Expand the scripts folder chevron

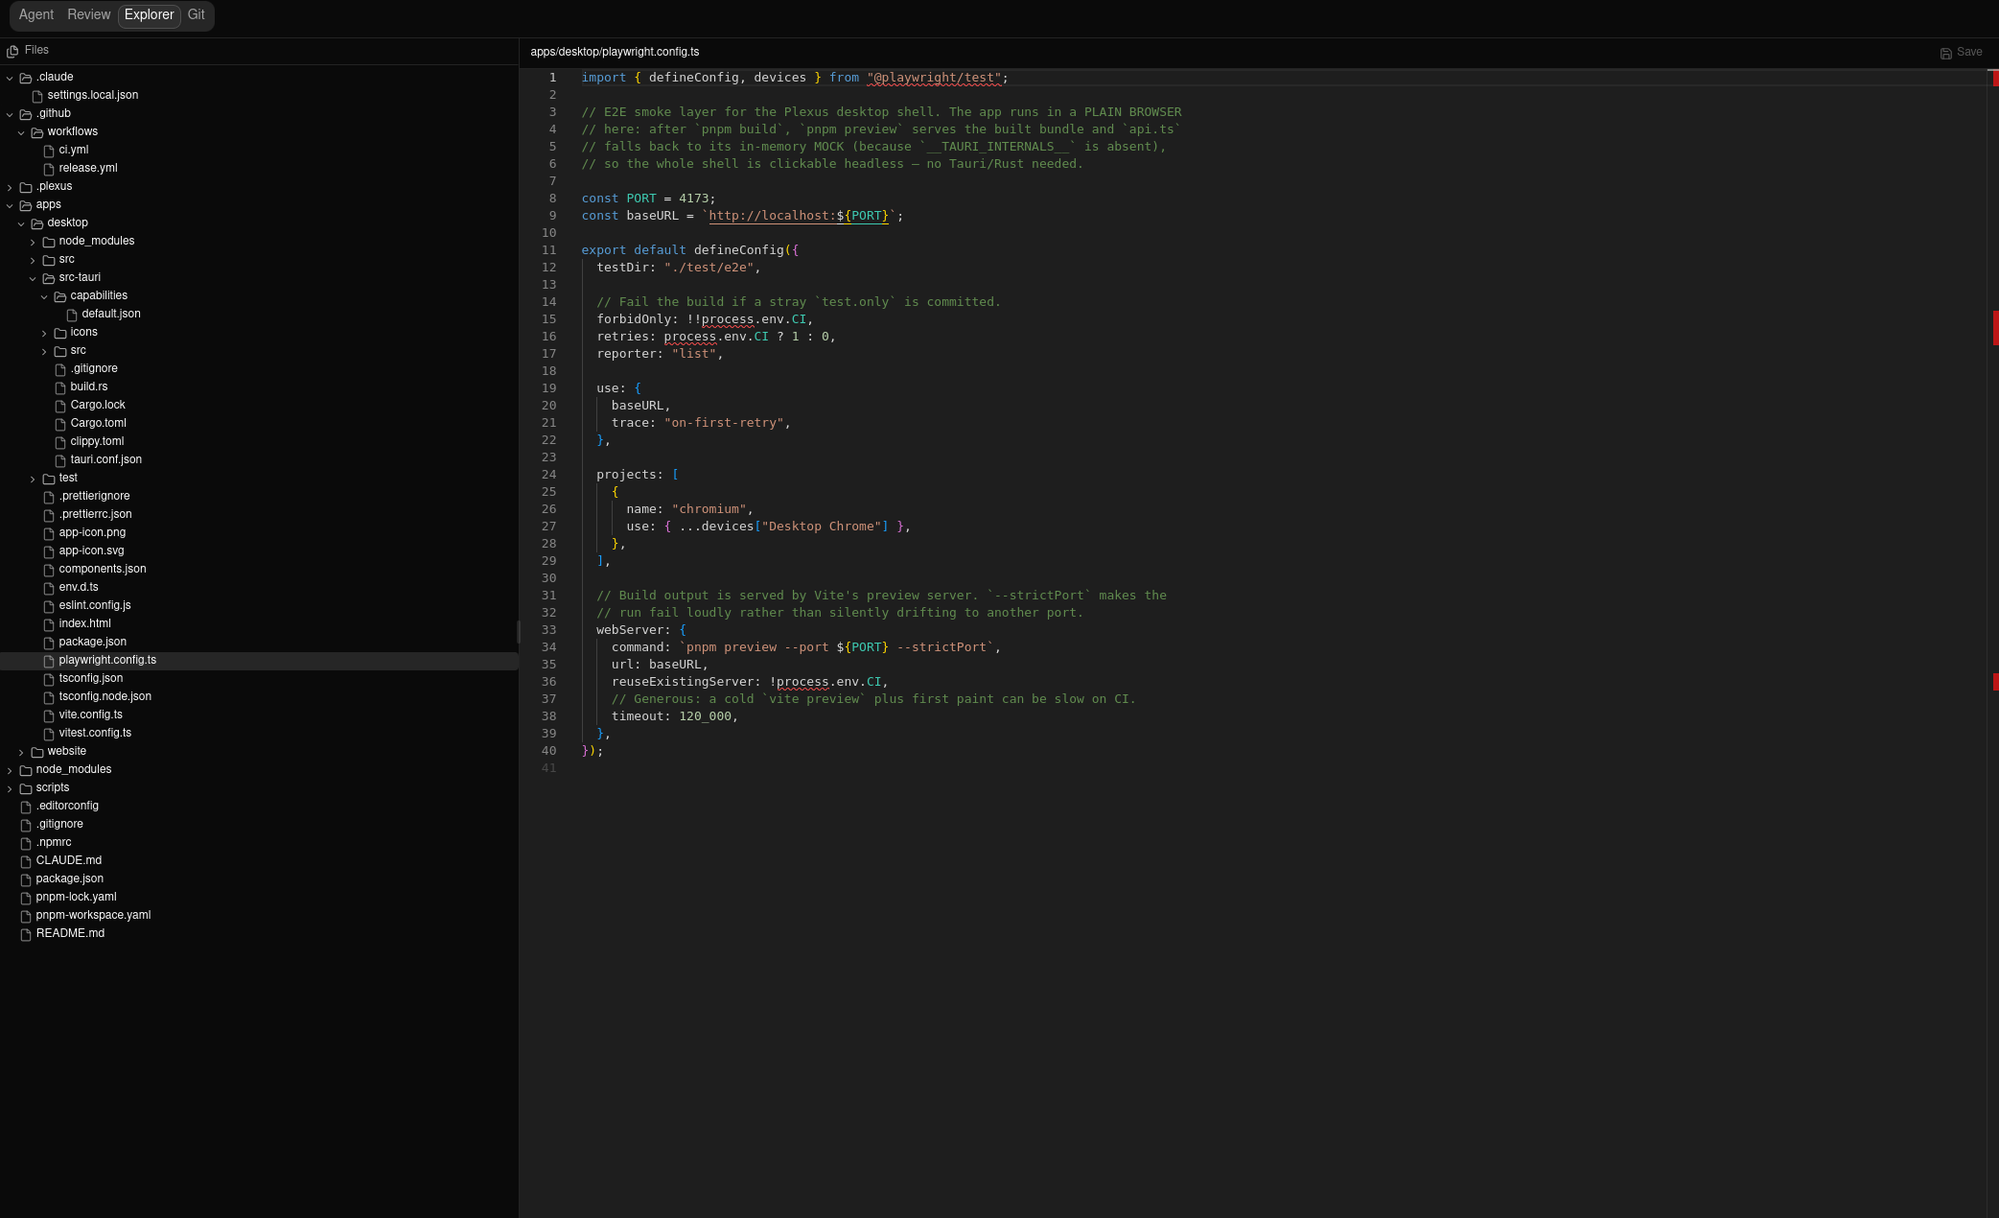[x=10, y=788]
